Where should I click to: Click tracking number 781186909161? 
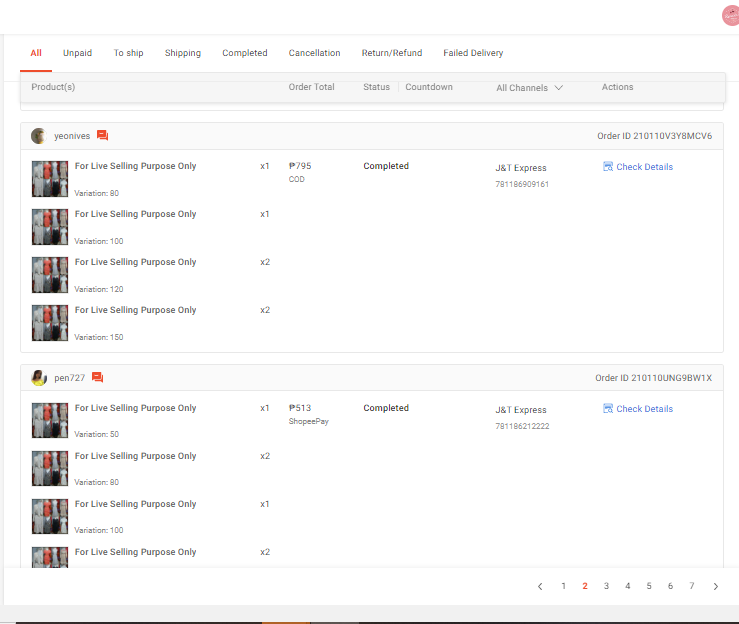tap(522, 184)
